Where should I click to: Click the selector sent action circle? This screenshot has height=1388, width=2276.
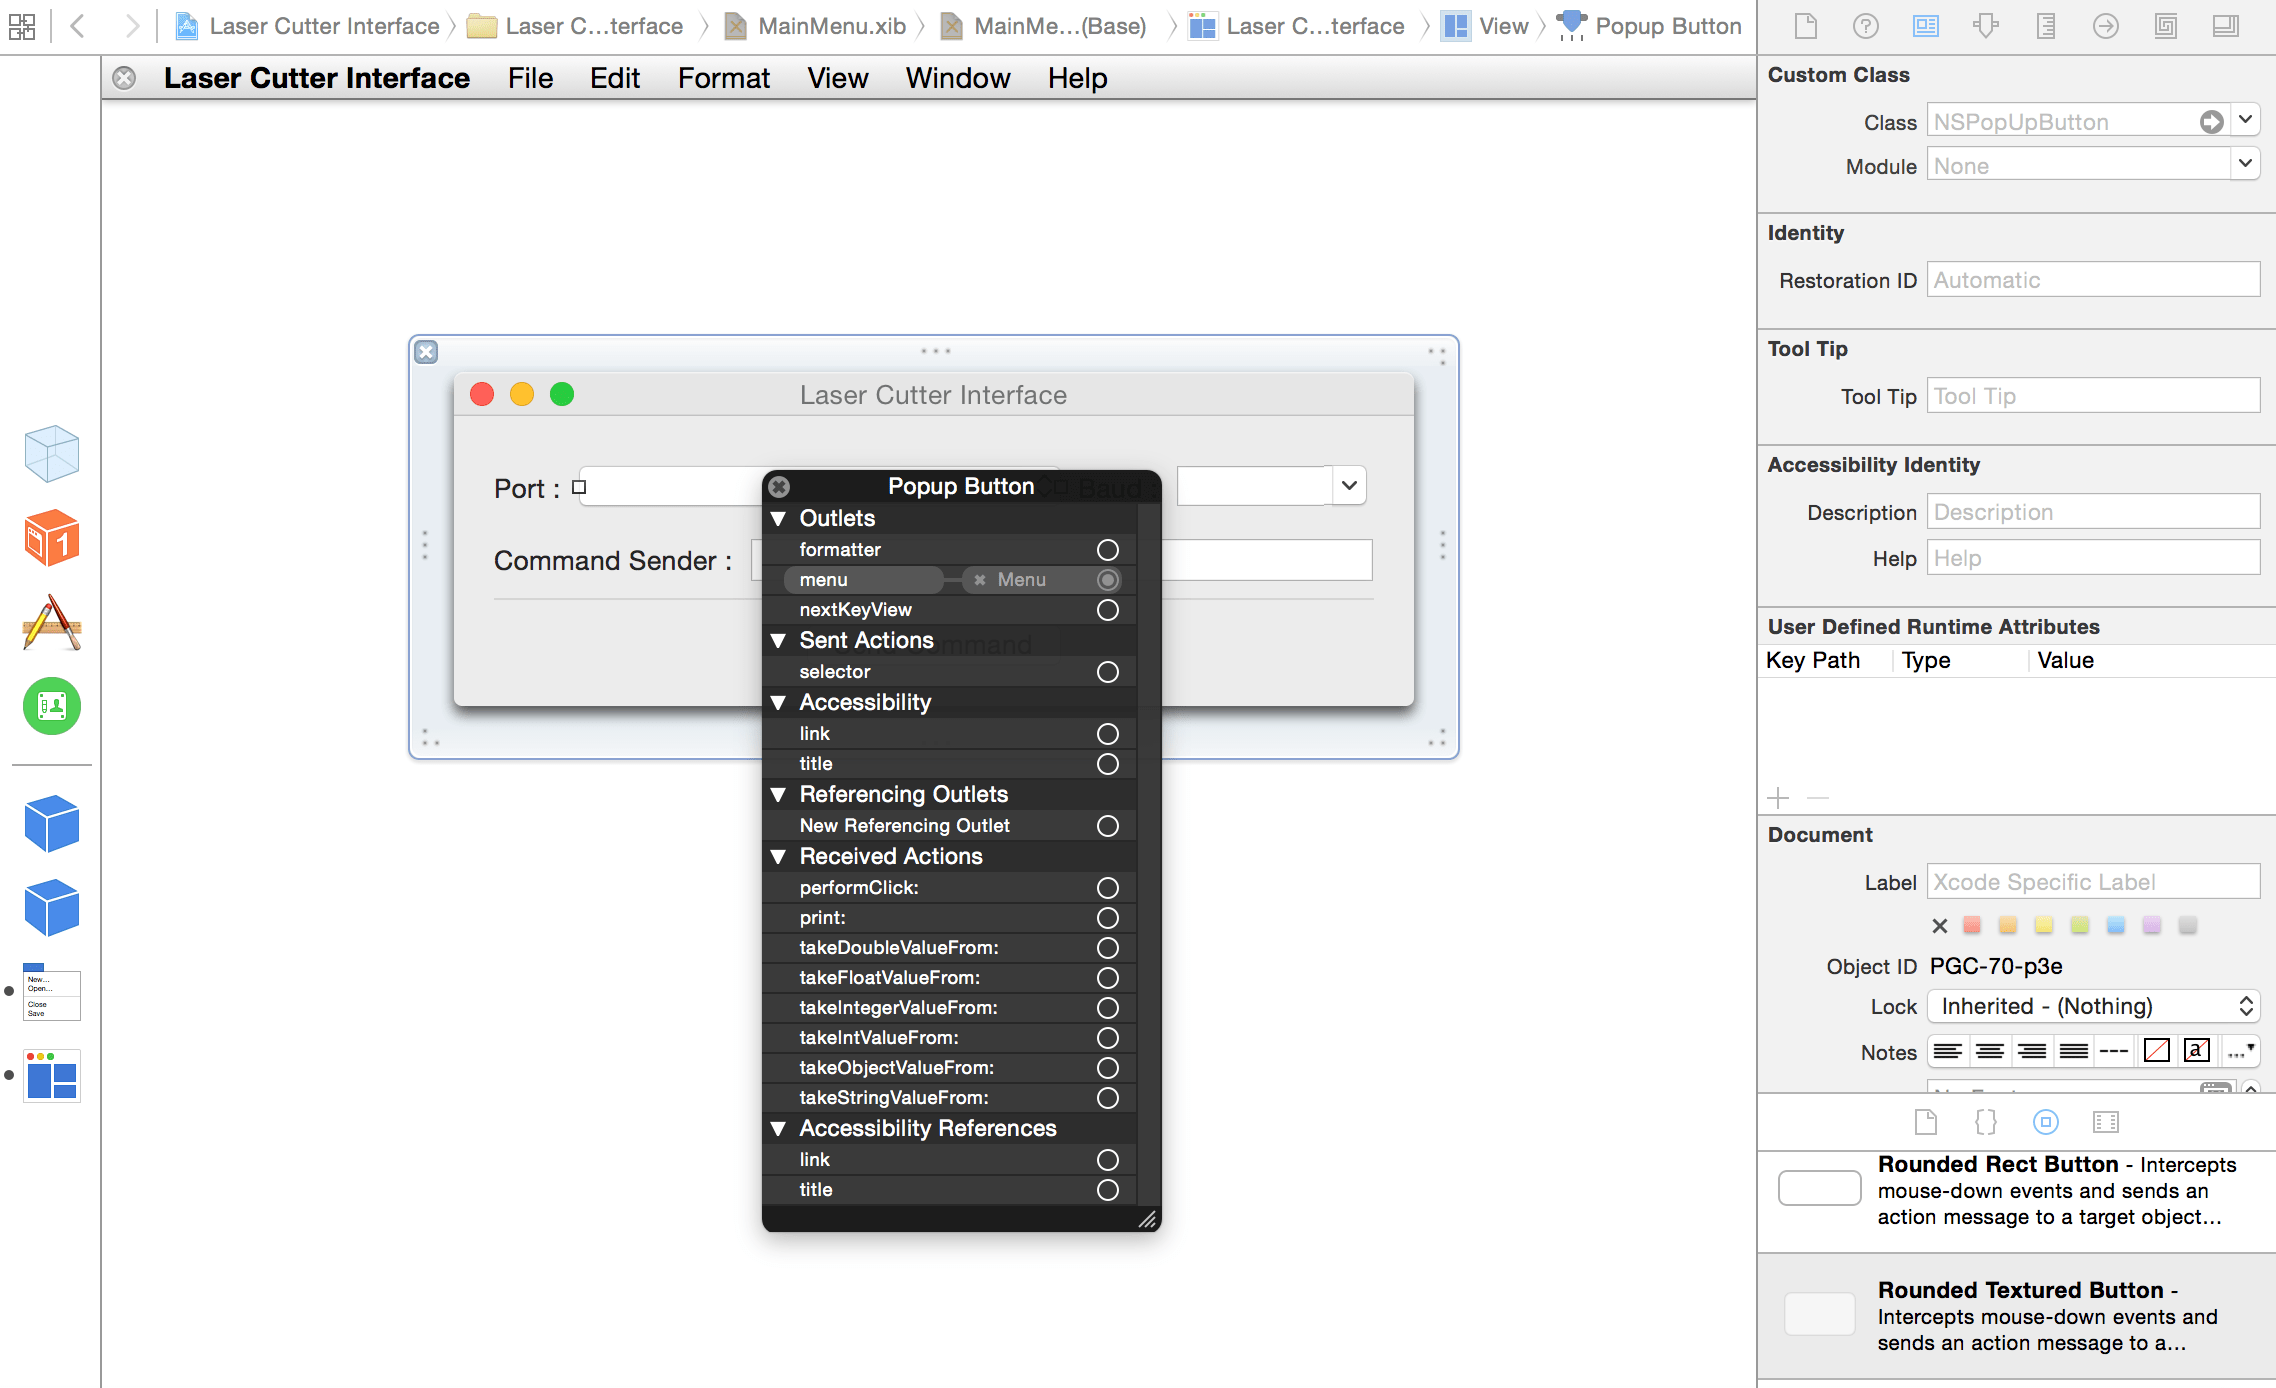point(1107,672)
